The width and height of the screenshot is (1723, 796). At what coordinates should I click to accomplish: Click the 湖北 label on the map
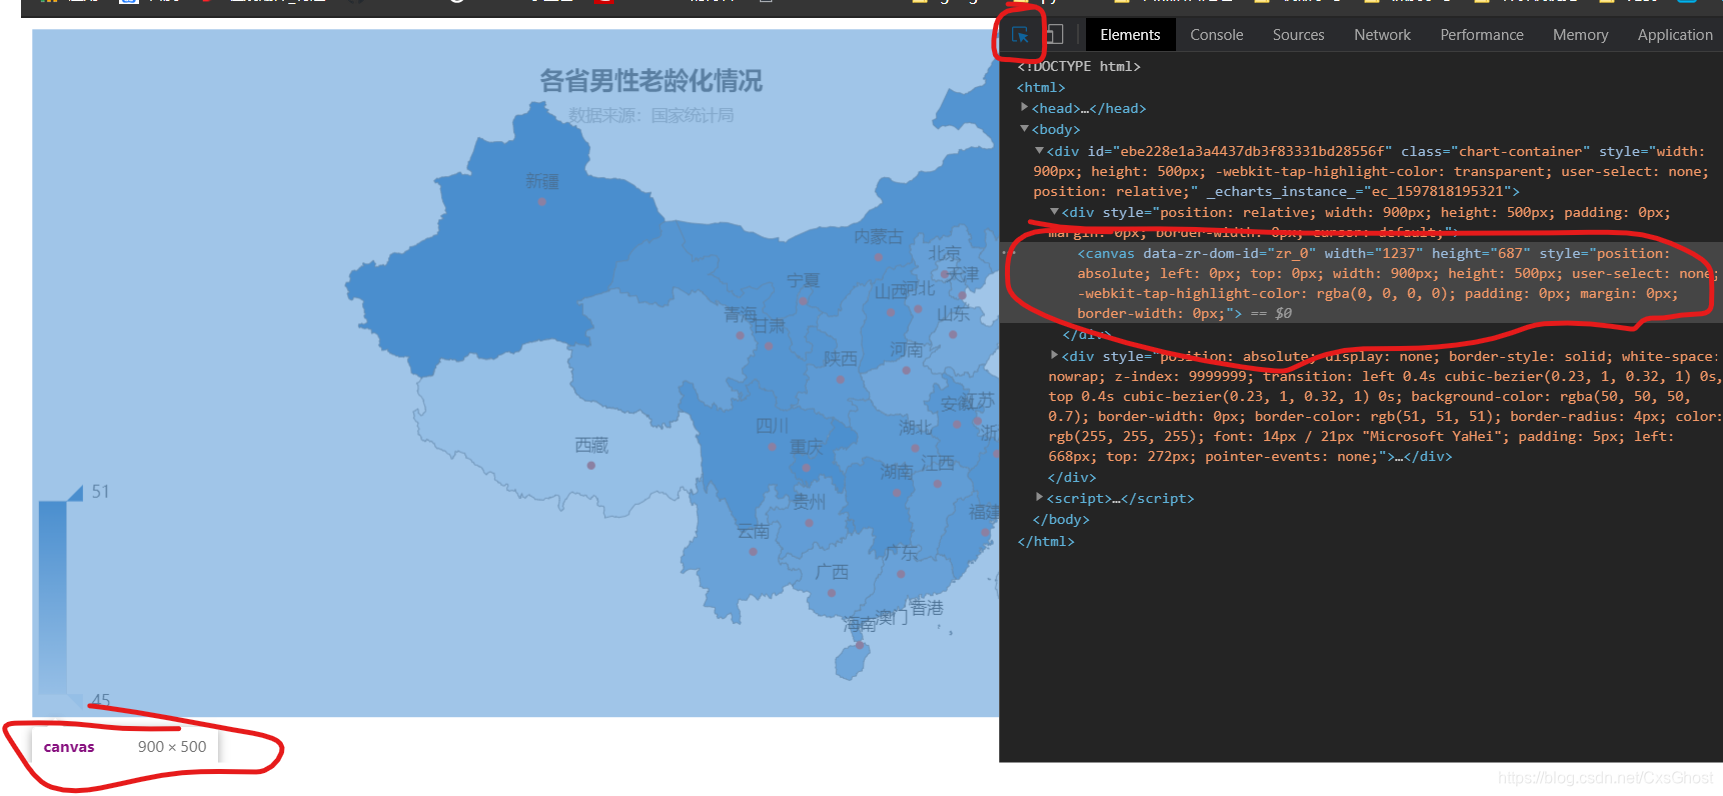click(915, 427)
